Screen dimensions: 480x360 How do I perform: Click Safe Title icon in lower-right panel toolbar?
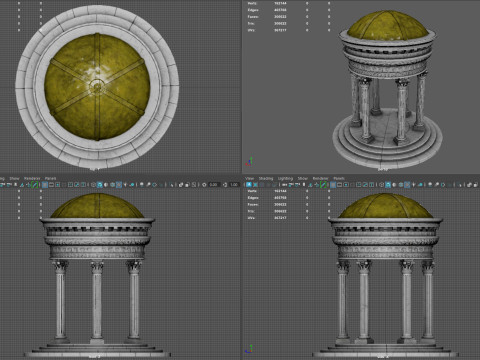[371, 184]
